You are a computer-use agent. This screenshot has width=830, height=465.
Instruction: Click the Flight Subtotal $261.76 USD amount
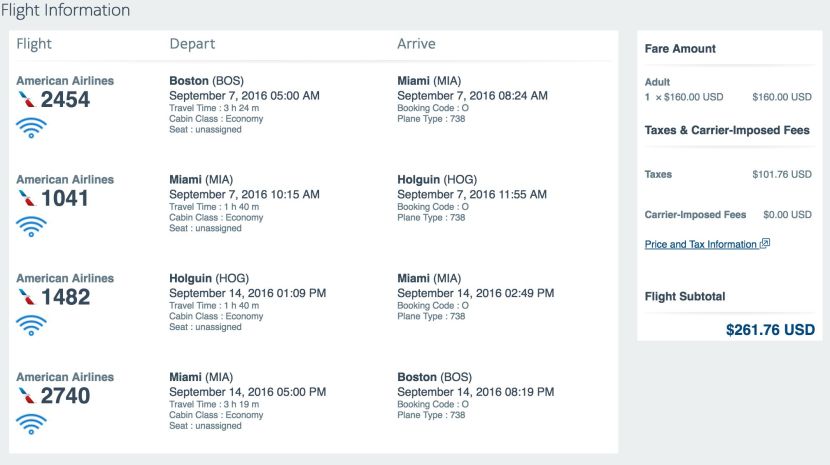click(x=770, y=329)
